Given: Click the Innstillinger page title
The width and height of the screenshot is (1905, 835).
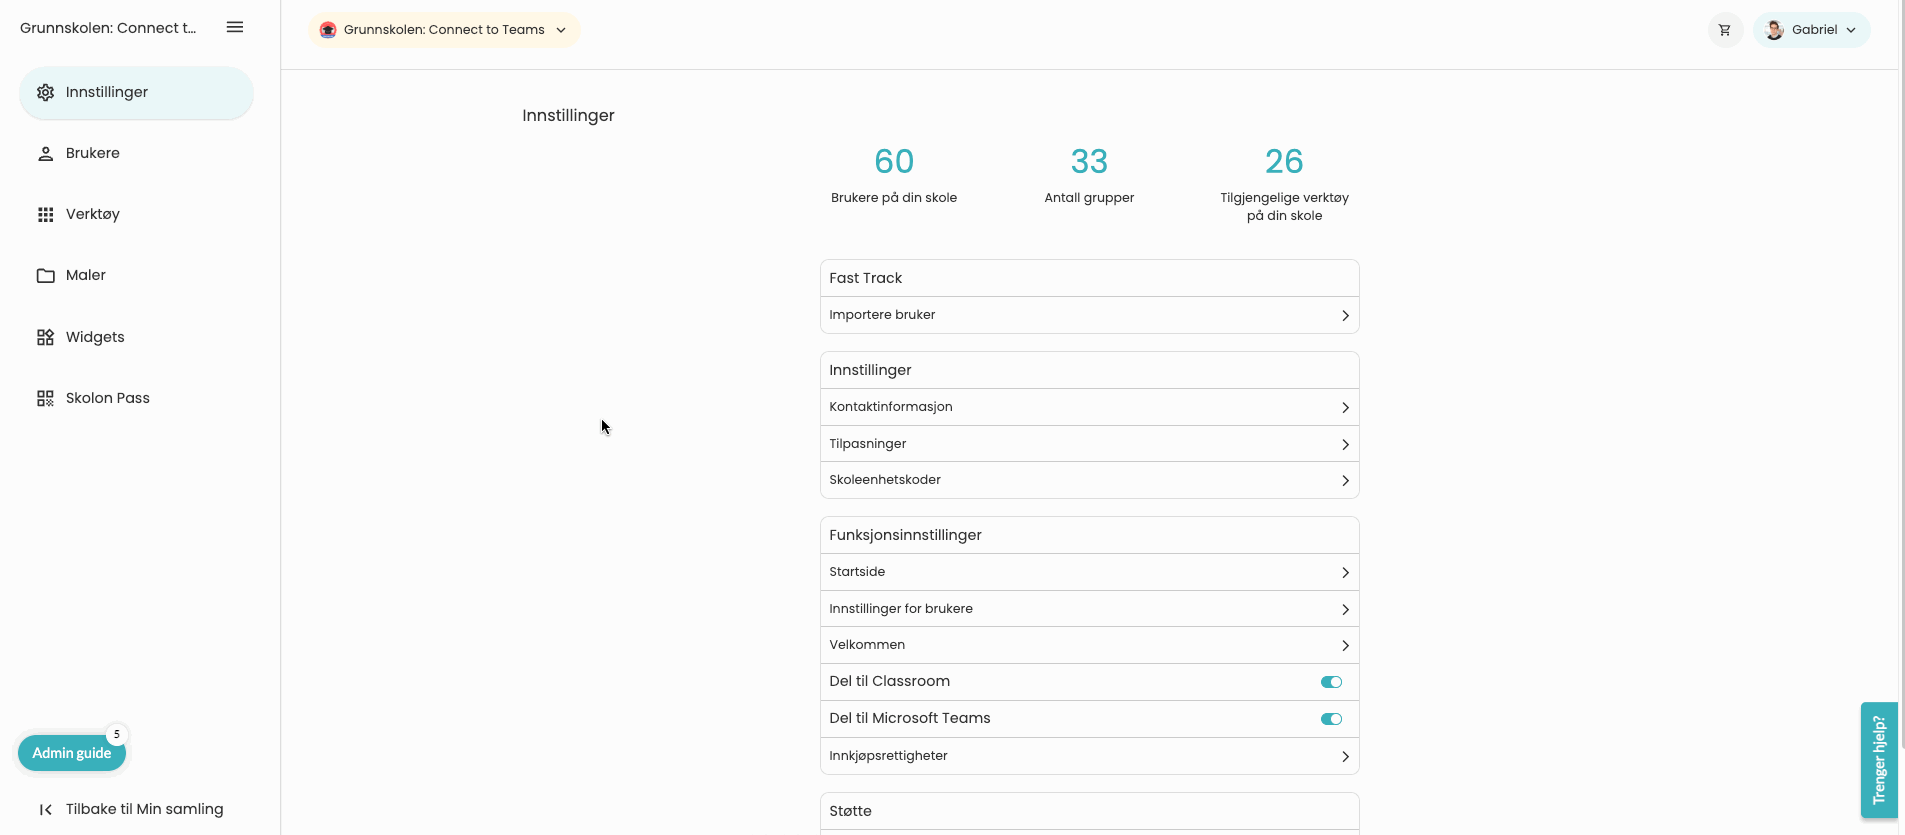Looking at the screenshot, I should [x=568, y=116].
